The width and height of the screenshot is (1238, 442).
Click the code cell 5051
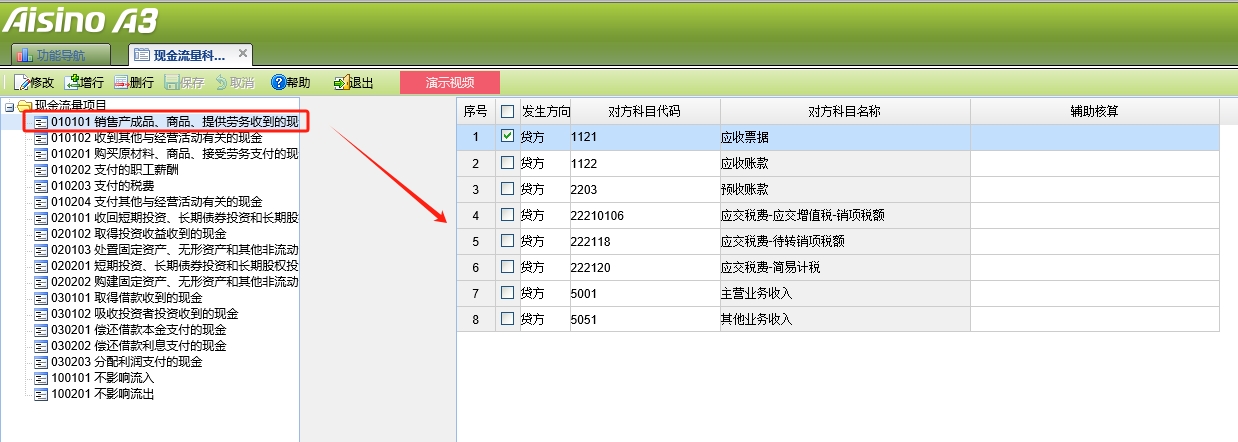point(644,319)
